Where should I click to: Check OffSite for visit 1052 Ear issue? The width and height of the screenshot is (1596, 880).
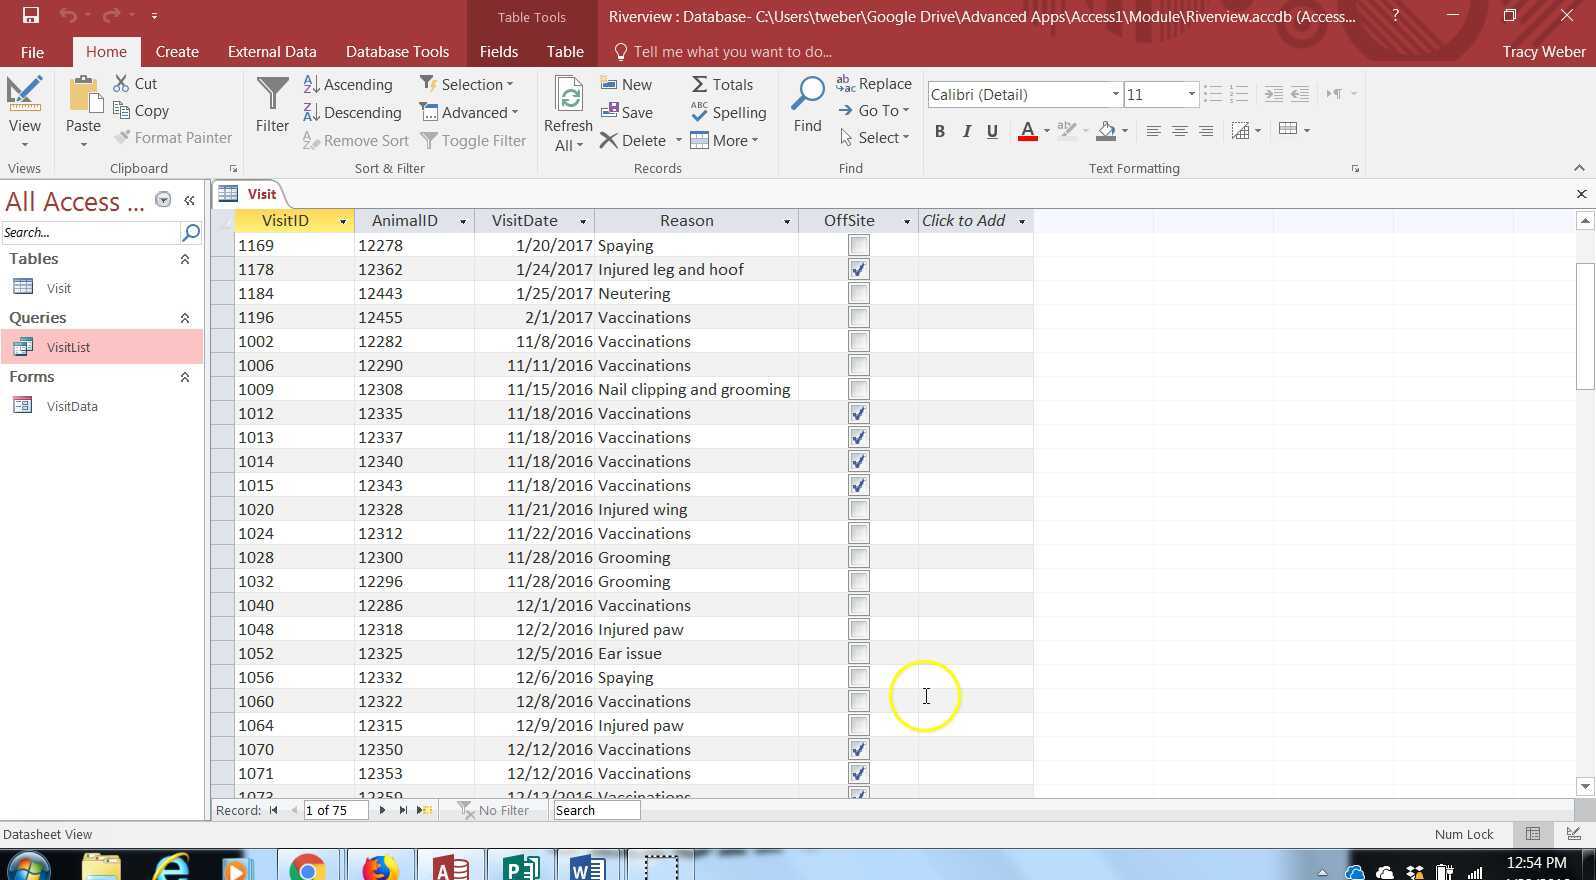pyautogui.click(x=858, y=653)
